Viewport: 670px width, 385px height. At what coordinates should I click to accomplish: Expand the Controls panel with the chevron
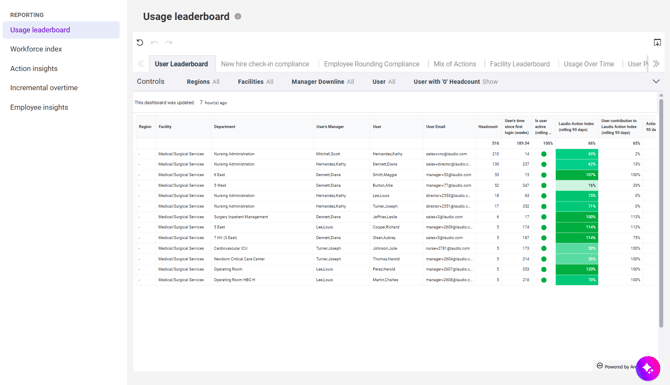(656, 81)
